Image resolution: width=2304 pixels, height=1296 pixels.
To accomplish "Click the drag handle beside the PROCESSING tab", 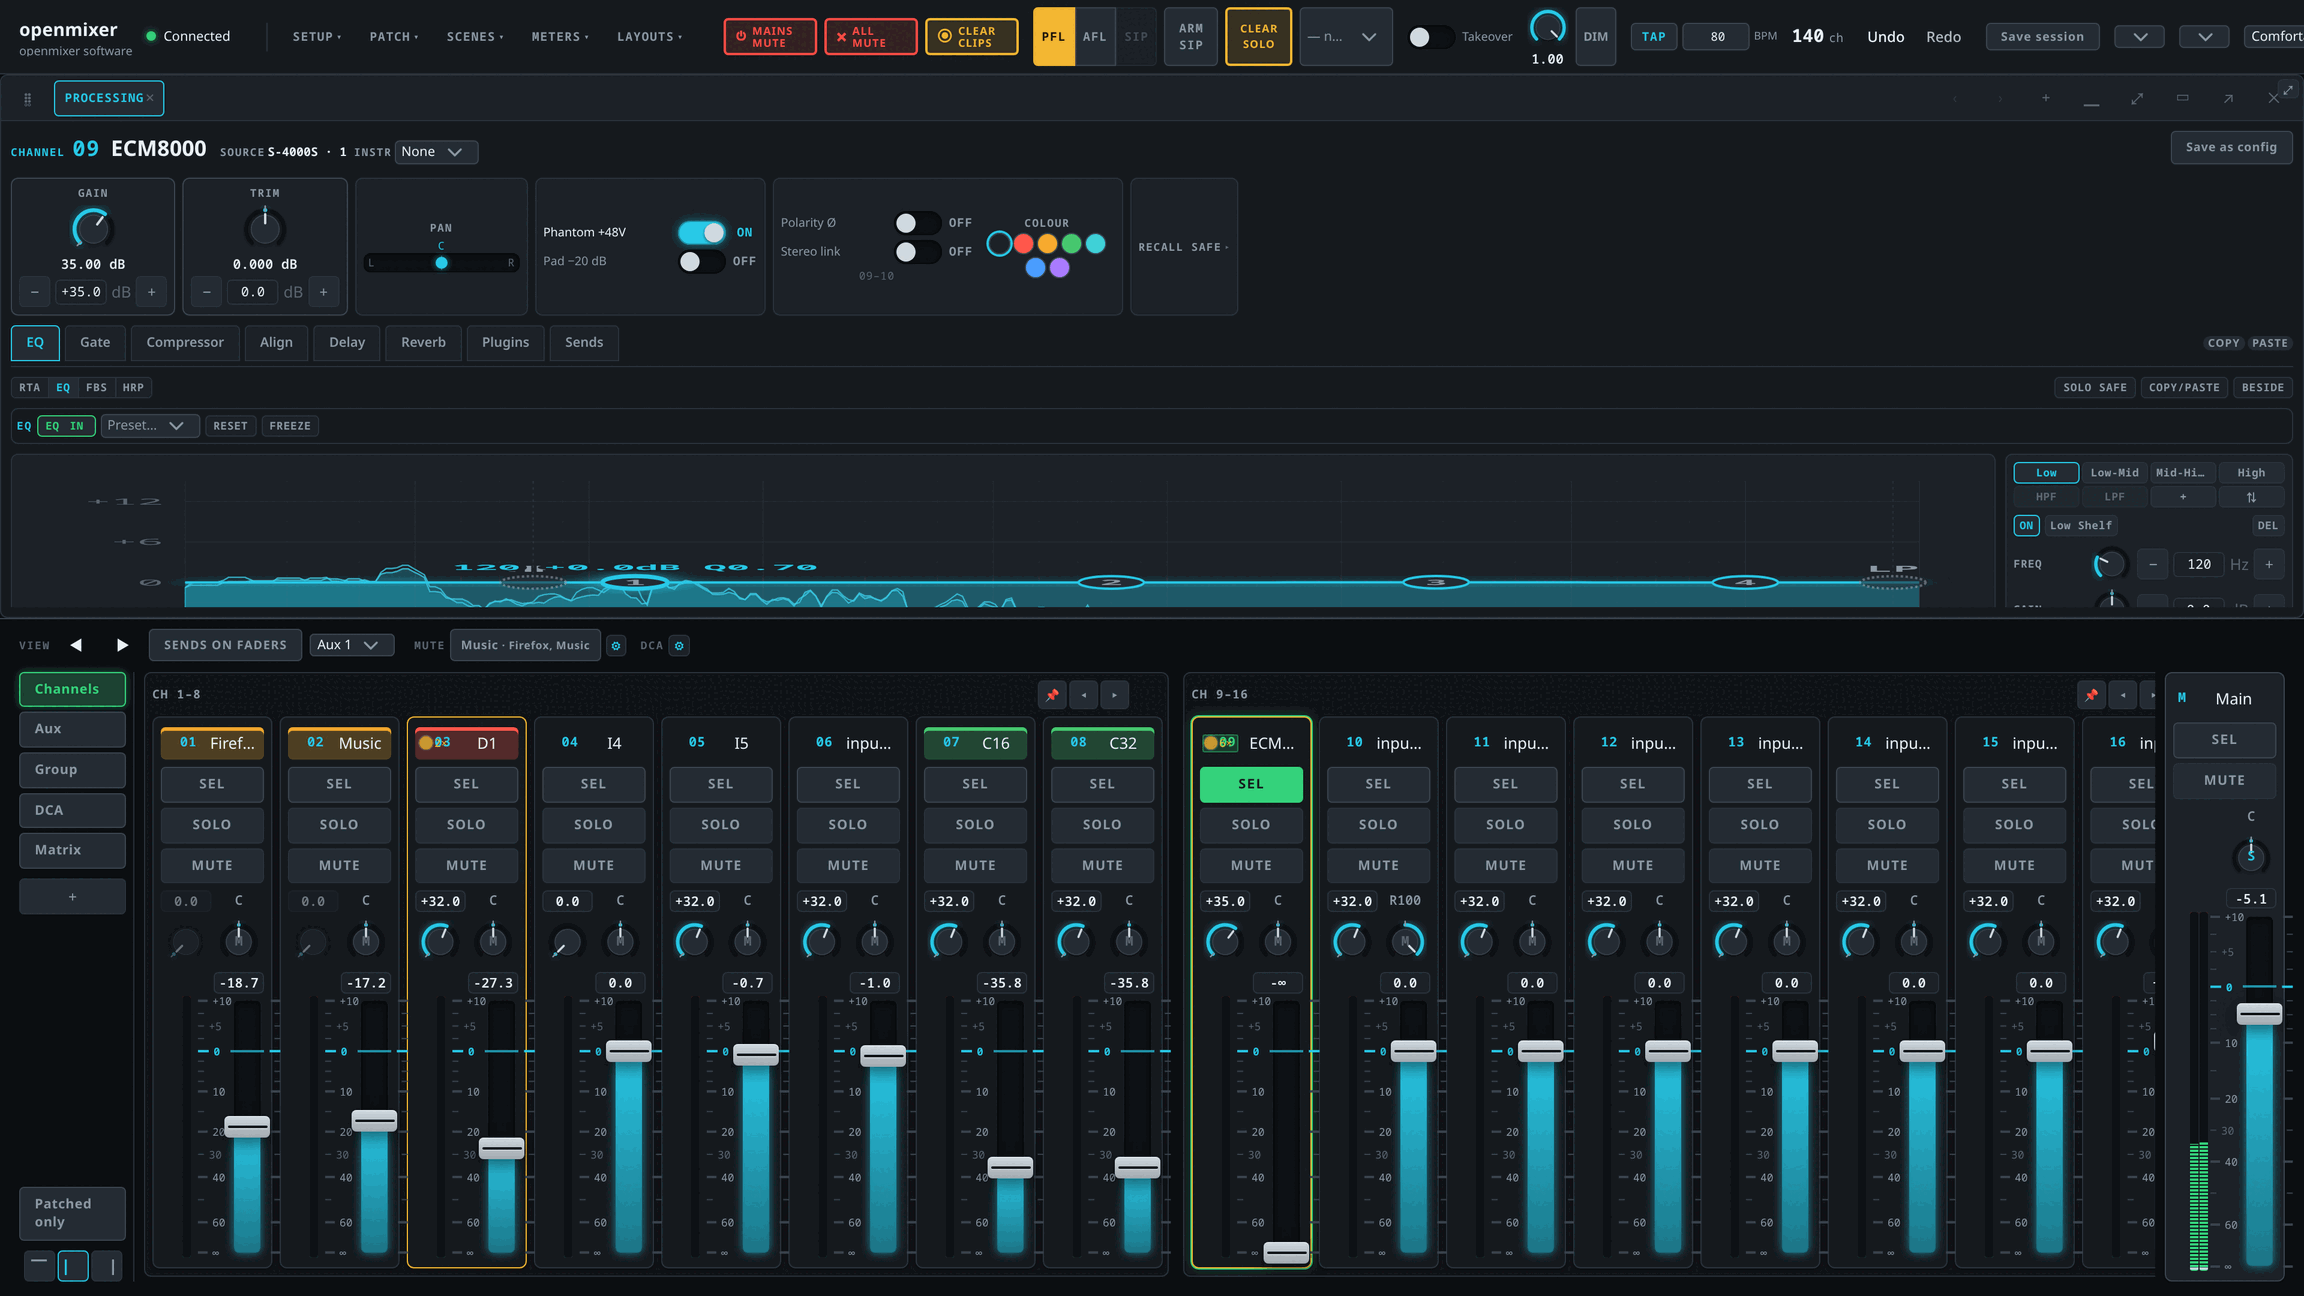I will 28,98.
